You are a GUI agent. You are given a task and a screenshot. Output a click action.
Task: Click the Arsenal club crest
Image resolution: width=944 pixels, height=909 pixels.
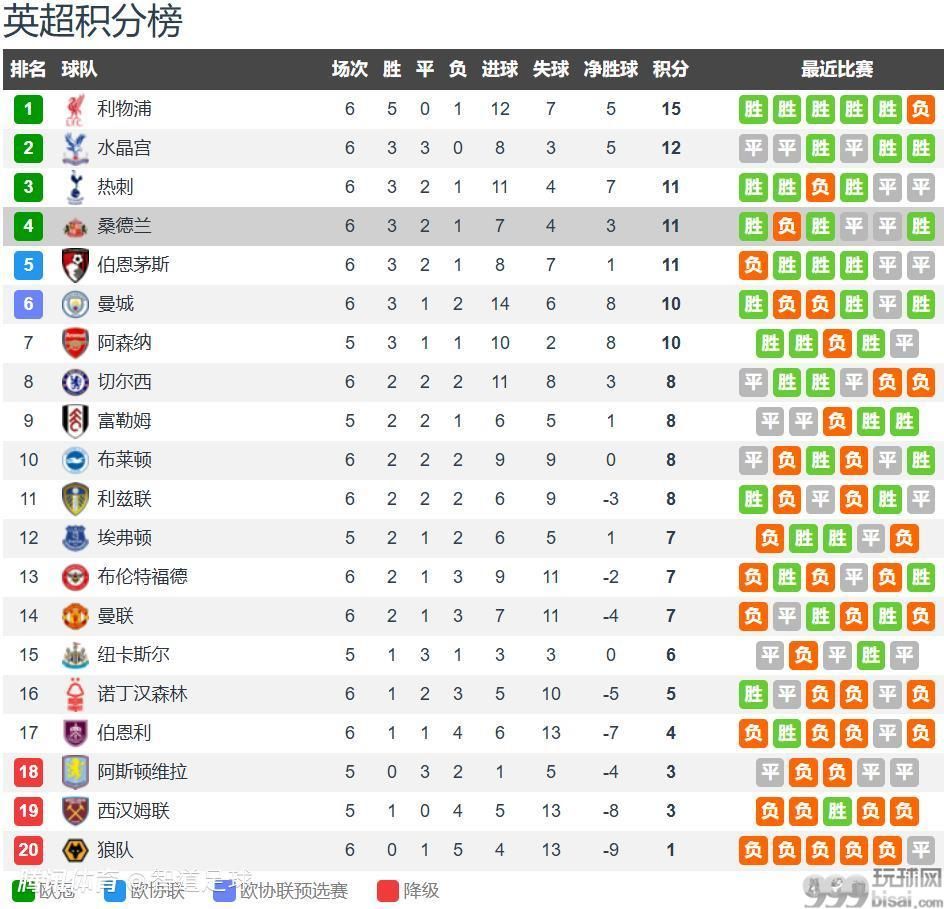pyautogui.click(x=75, y=343)
